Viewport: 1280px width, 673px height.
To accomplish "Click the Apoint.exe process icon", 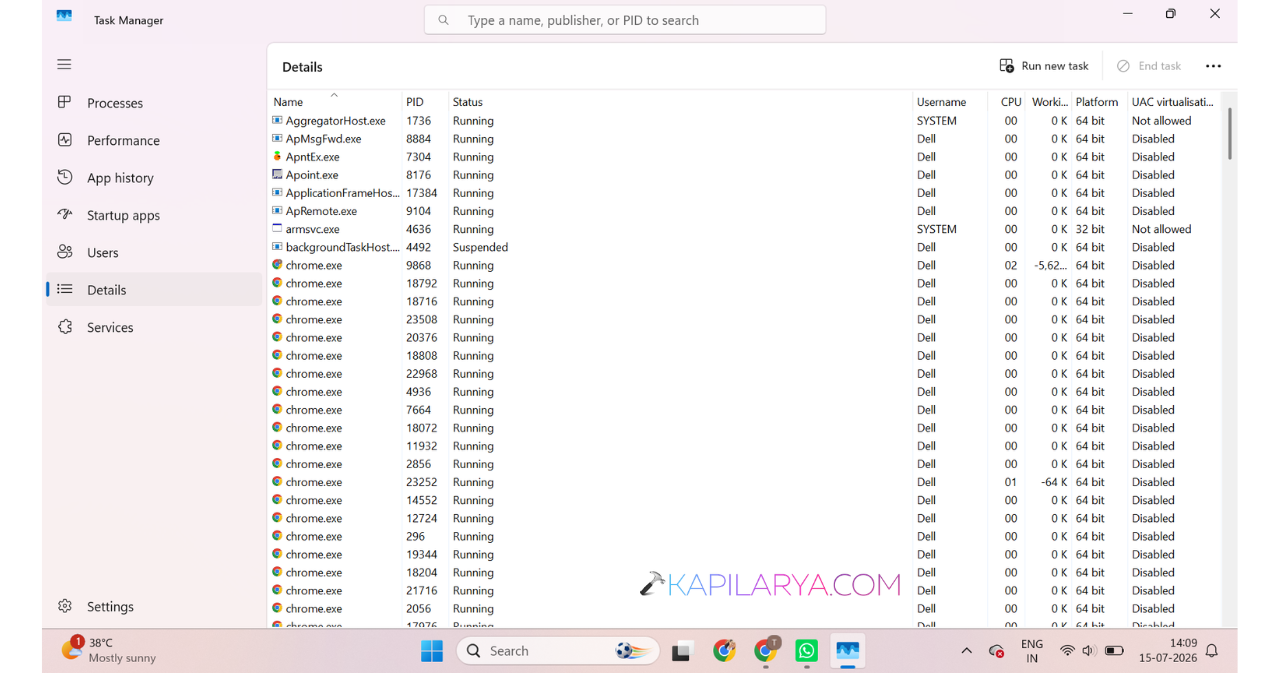I will [277, 174].
